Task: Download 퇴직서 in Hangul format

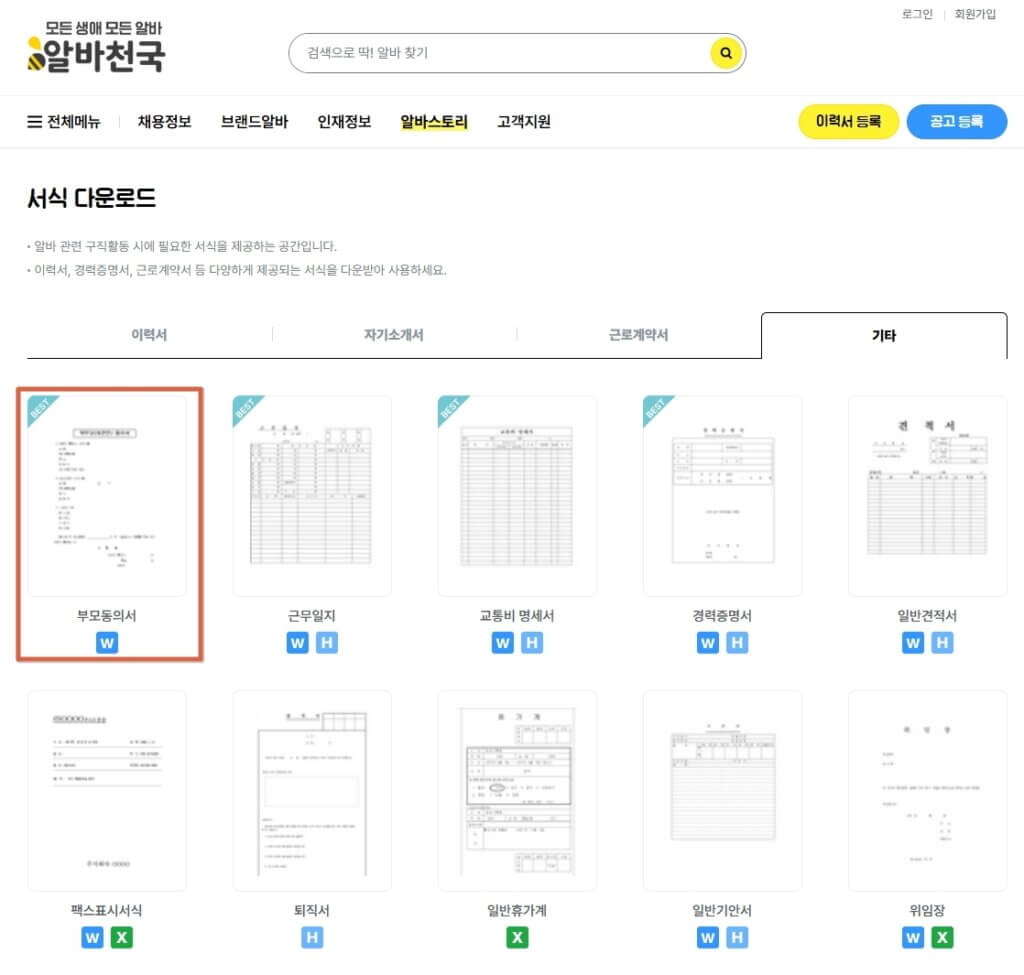Action: pyautogui.click(x=312, y=937)
